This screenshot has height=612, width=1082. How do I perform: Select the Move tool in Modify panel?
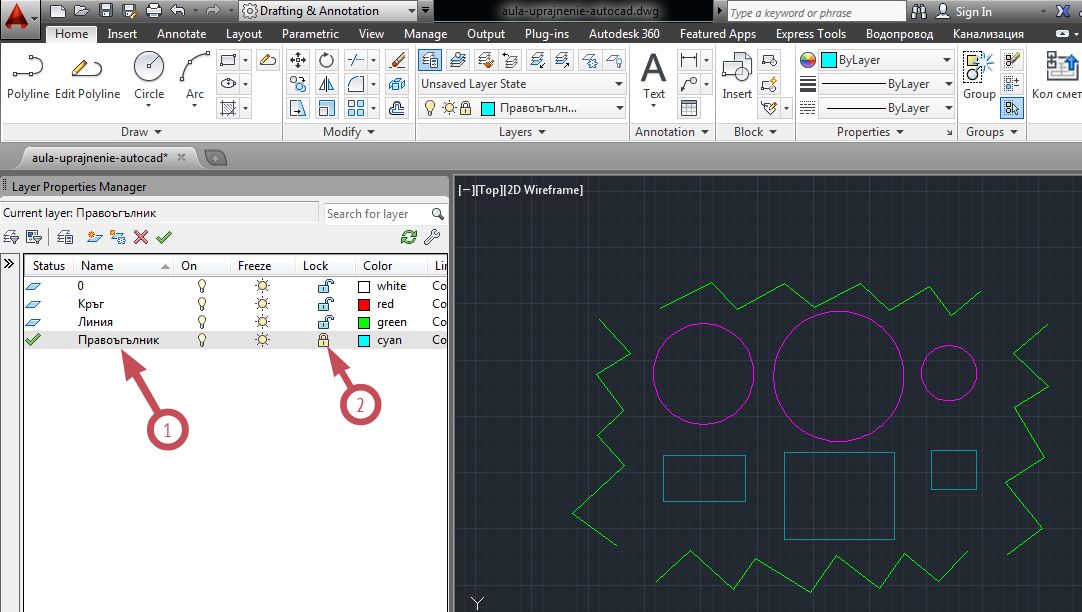pos(298,60)
